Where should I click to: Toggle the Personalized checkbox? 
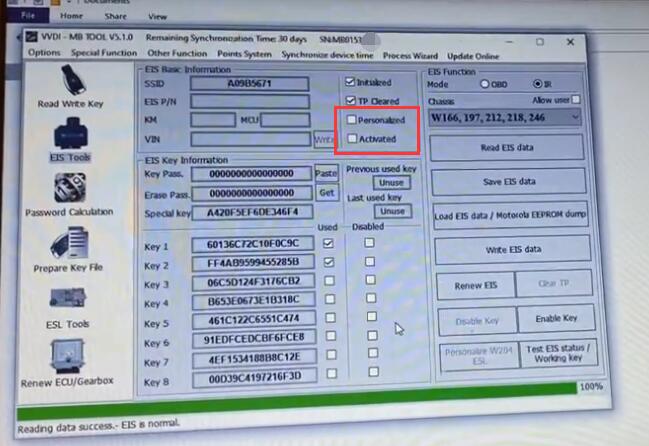[x=350, y=120]
